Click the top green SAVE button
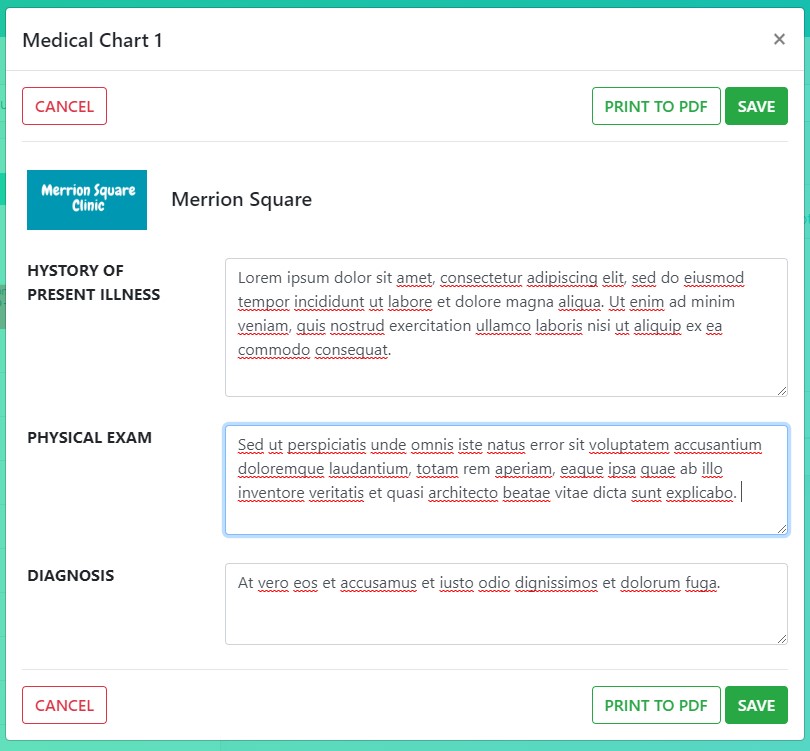This screenshot has height=751, width=810. tap(756, 106)
